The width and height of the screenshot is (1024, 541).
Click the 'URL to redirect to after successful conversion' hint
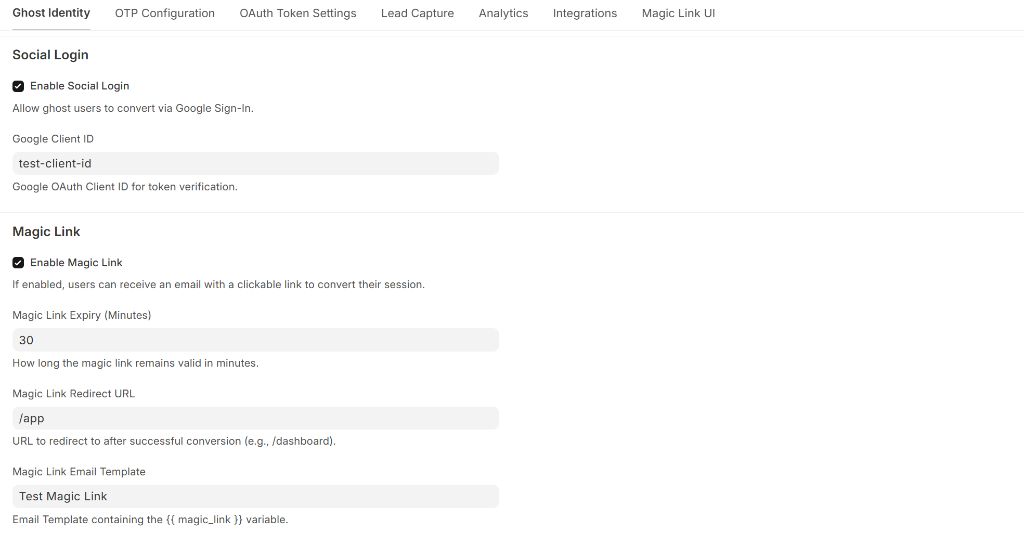174,442
